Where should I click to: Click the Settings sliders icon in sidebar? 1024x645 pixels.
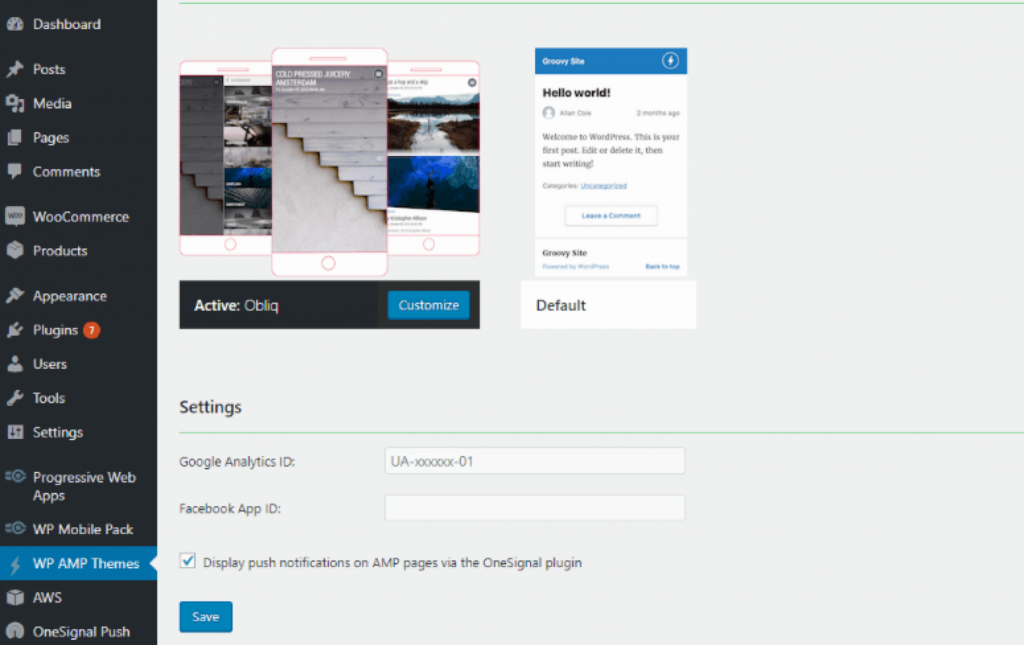(15, 432)
